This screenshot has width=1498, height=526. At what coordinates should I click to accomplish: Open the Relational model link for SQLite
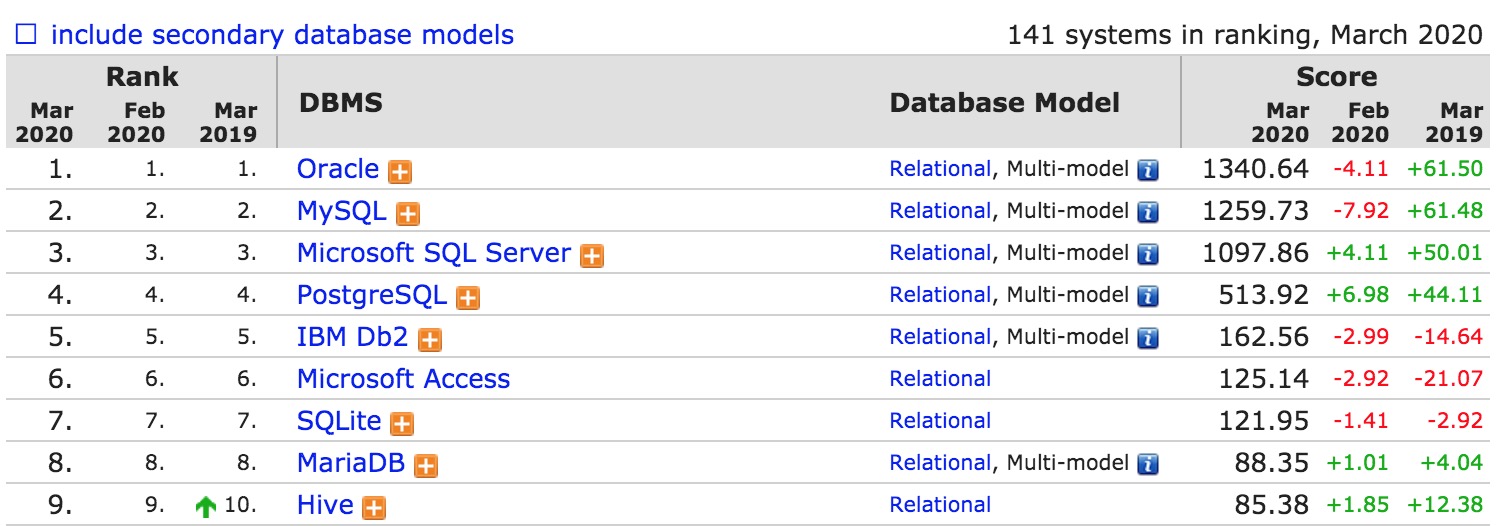coord(940,422)
